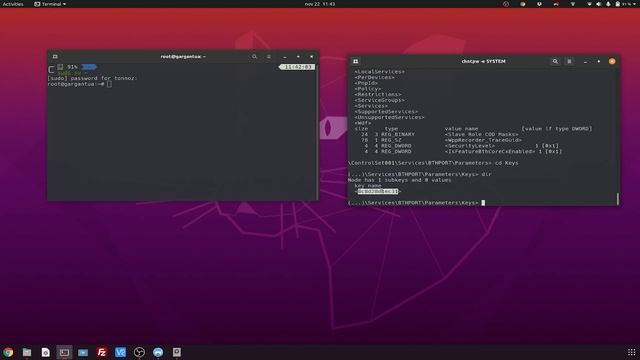Open new tab in root@gargantua terminal
This screenshot has width=640, height=360.
coord(55,57)
